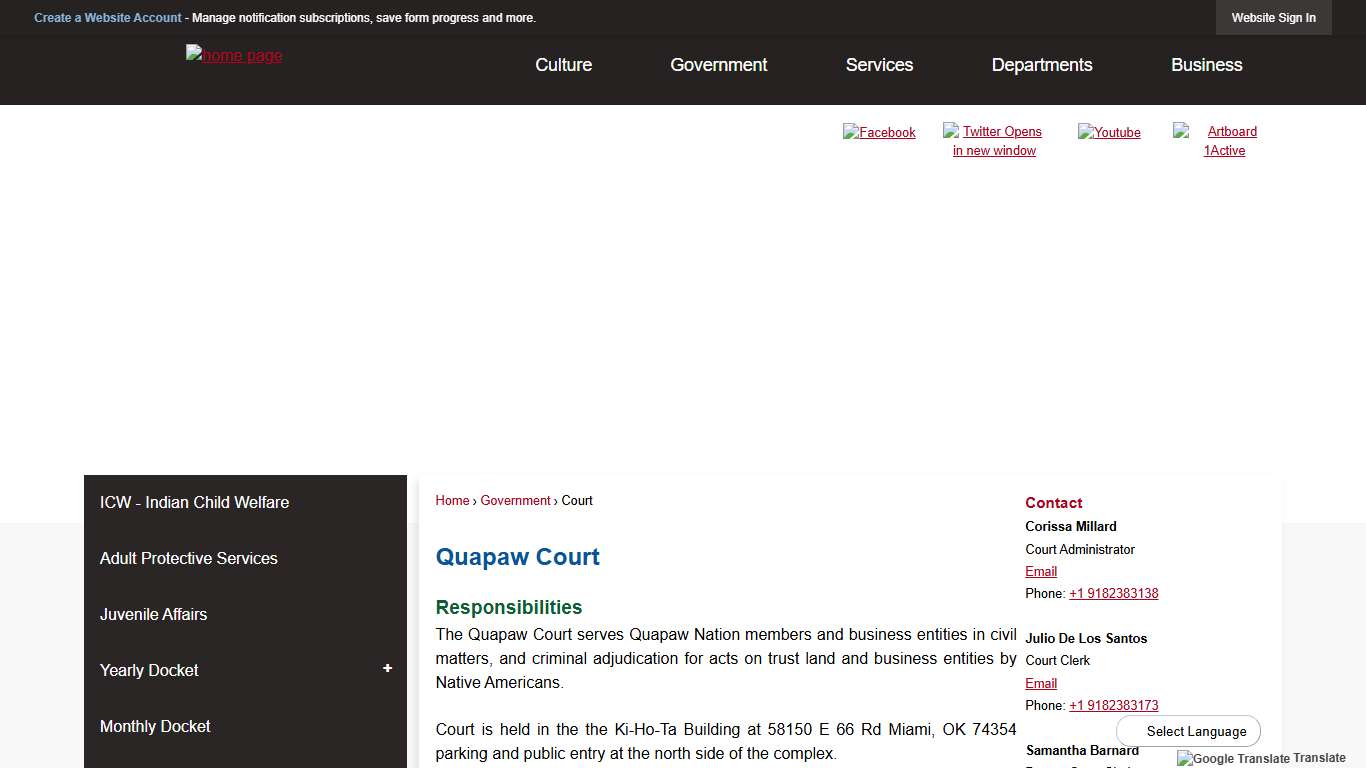The width and height of the screenshot is (1366, 768).
Task: Open the Monthly Docket page
Action: [x=155, y=726]
